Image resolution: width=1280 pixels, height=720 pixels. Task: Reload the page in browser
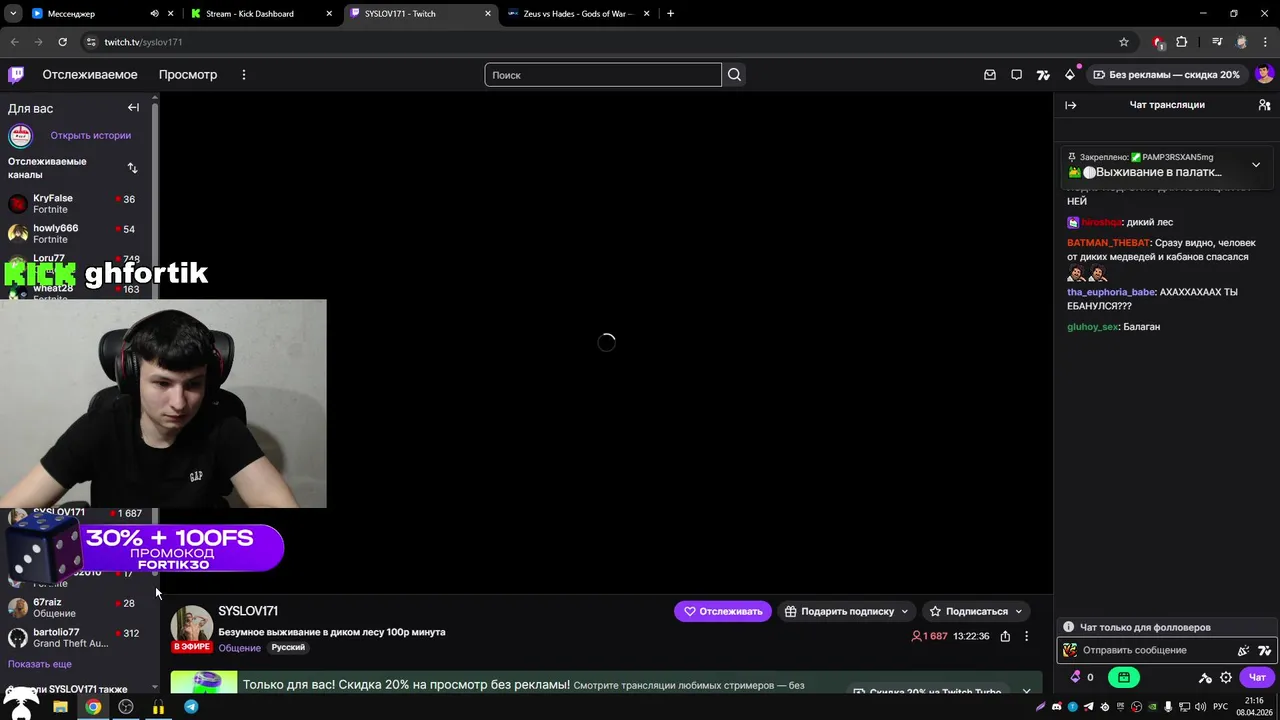tap(62, 42)
